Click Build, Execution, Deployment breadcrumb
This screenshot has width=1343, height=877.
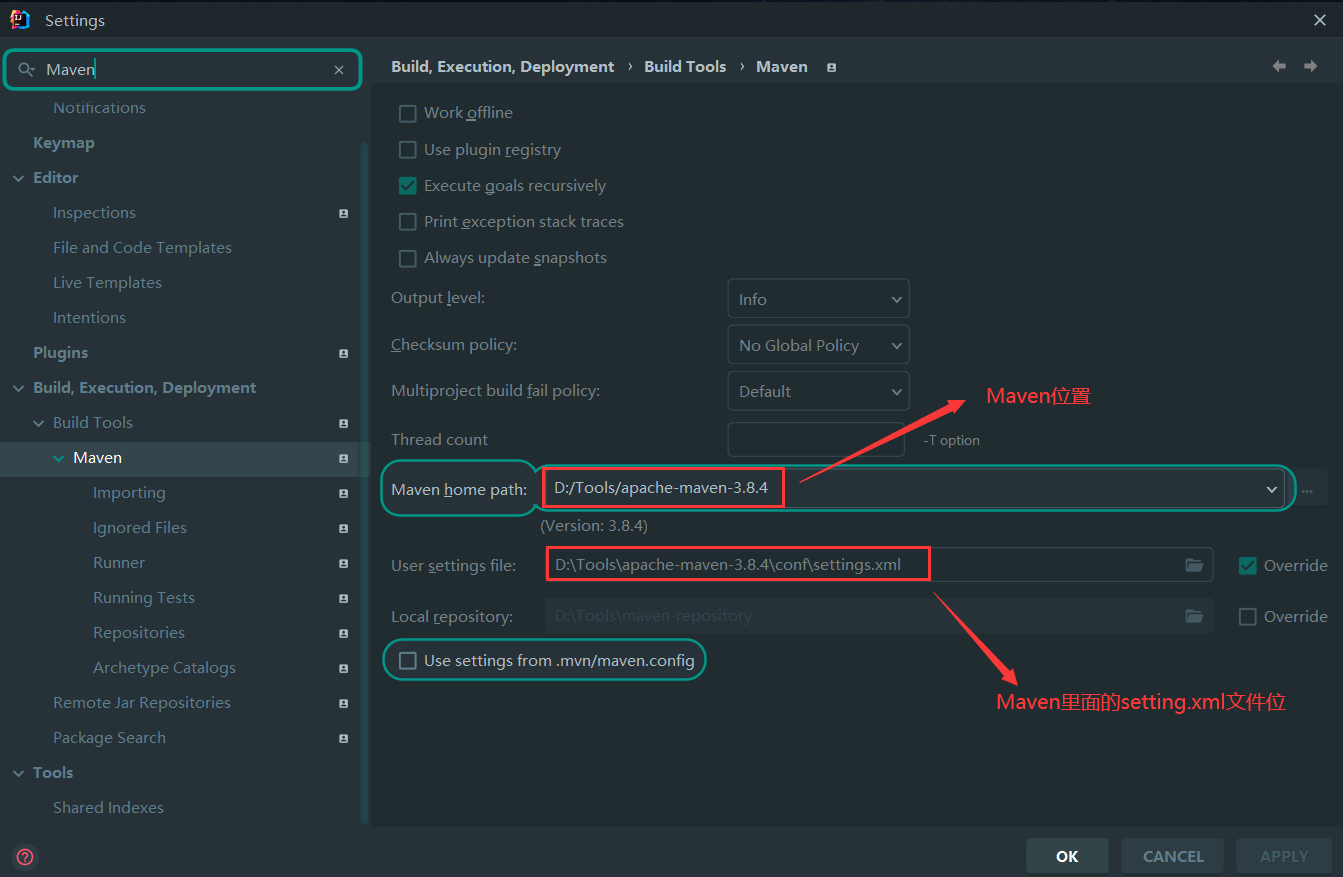click(x=502, y=67)
